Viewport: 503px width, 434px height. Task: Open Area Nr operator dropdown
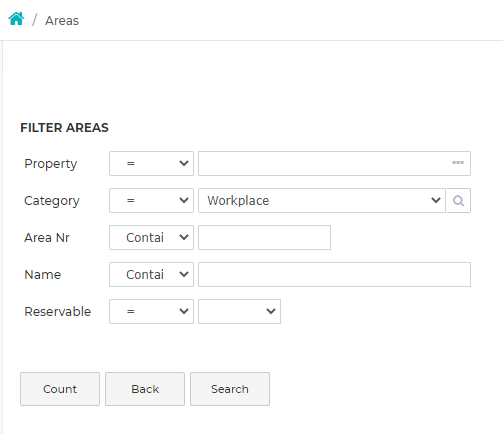click(151, 238)
